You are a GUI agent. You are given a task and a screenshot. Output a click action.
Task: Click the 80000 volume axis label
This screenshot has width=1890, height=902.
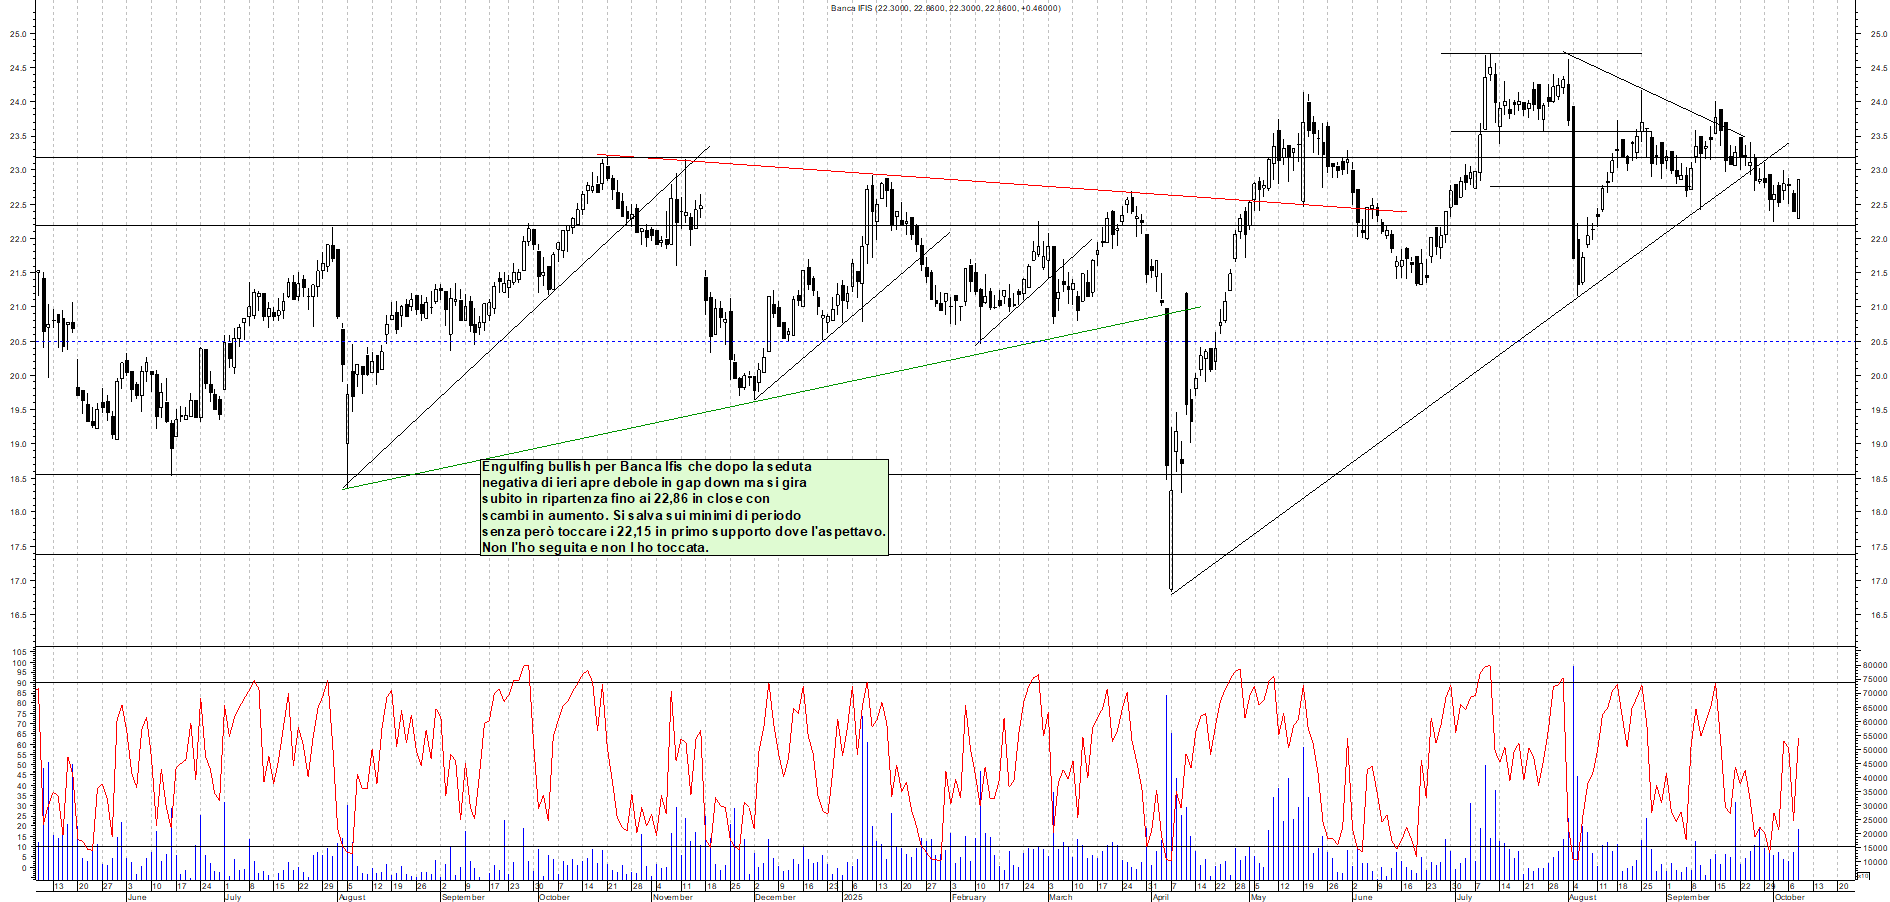1874,665
